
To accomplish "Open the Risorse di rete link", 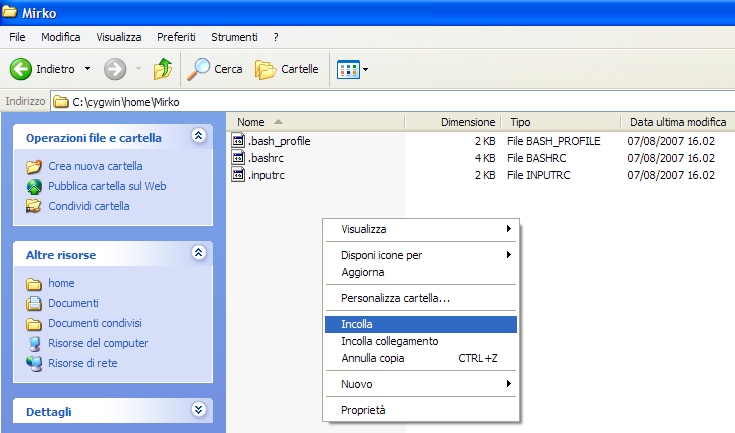I will 82,363.
